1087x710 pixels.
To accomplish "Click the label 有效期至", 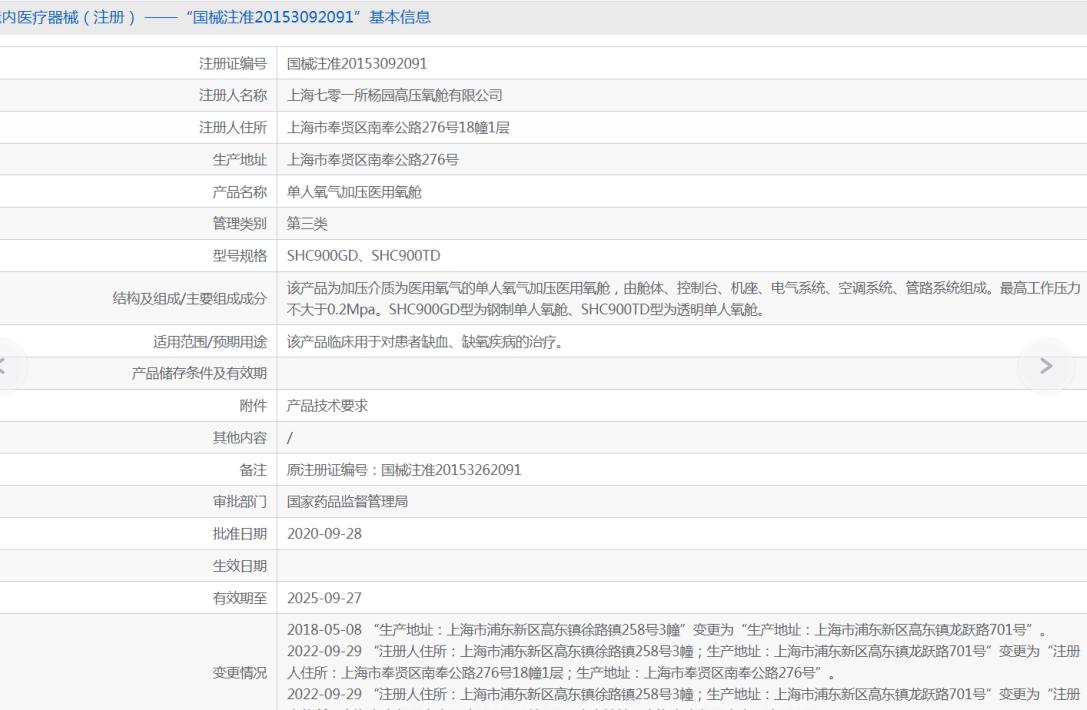I will pos(240,598).
